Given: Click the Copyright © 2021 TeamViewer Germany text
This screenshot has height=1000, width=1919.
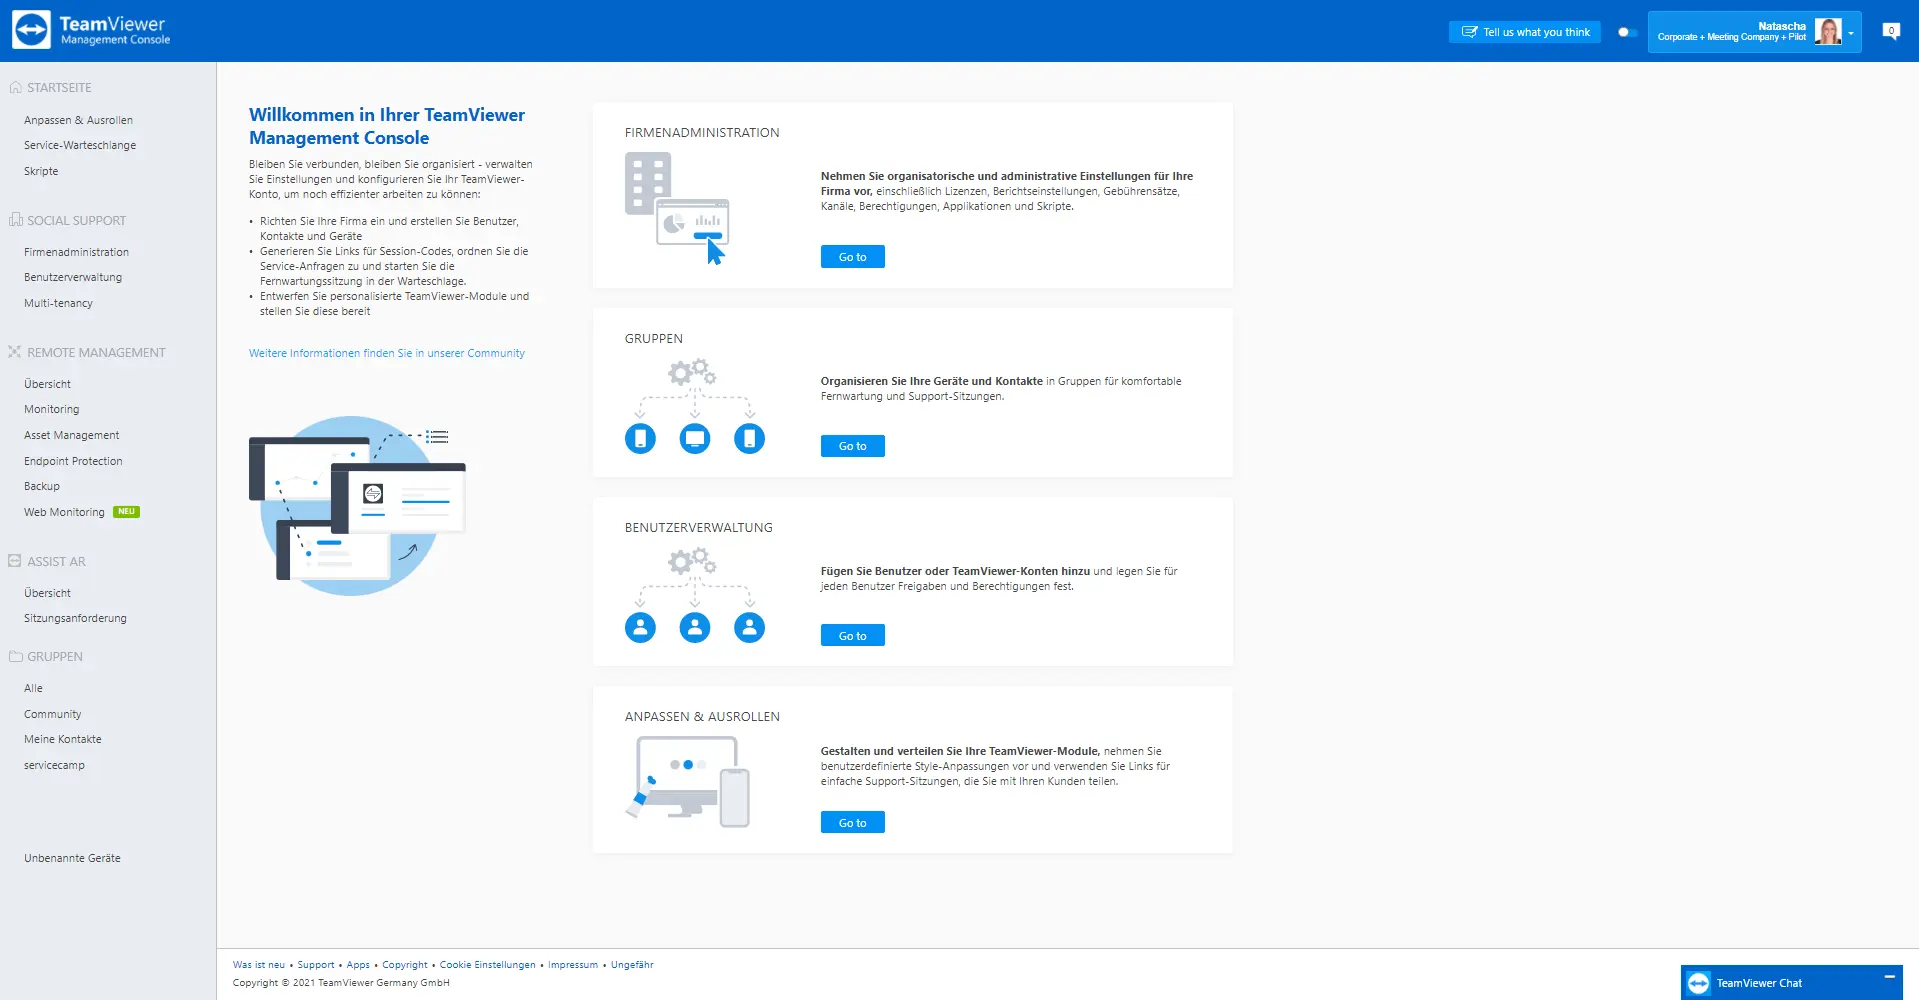Looking at the screenshot, I should [341, 983].
